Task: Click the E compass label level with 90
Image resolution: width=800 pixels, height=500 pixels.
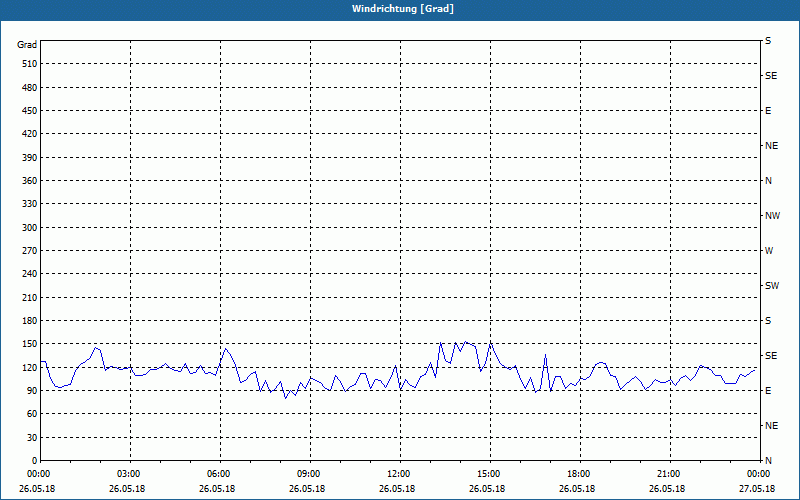Action: coord(768,391)
